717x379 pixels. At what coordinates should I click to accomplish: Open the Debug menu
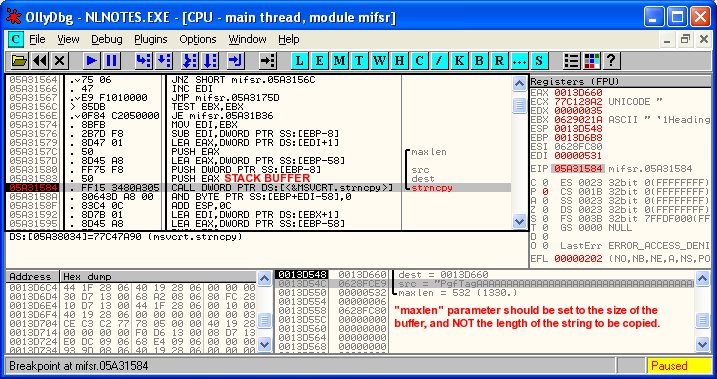coord(107,40)
